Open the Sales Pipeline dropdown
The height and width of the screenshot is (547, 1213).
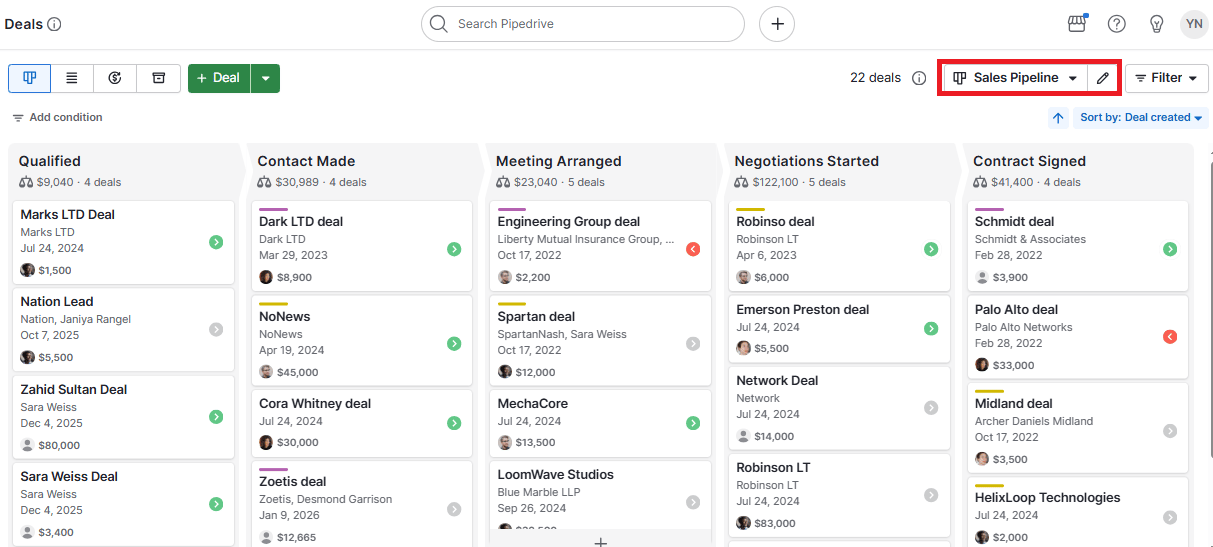[x=1015, y=78]
